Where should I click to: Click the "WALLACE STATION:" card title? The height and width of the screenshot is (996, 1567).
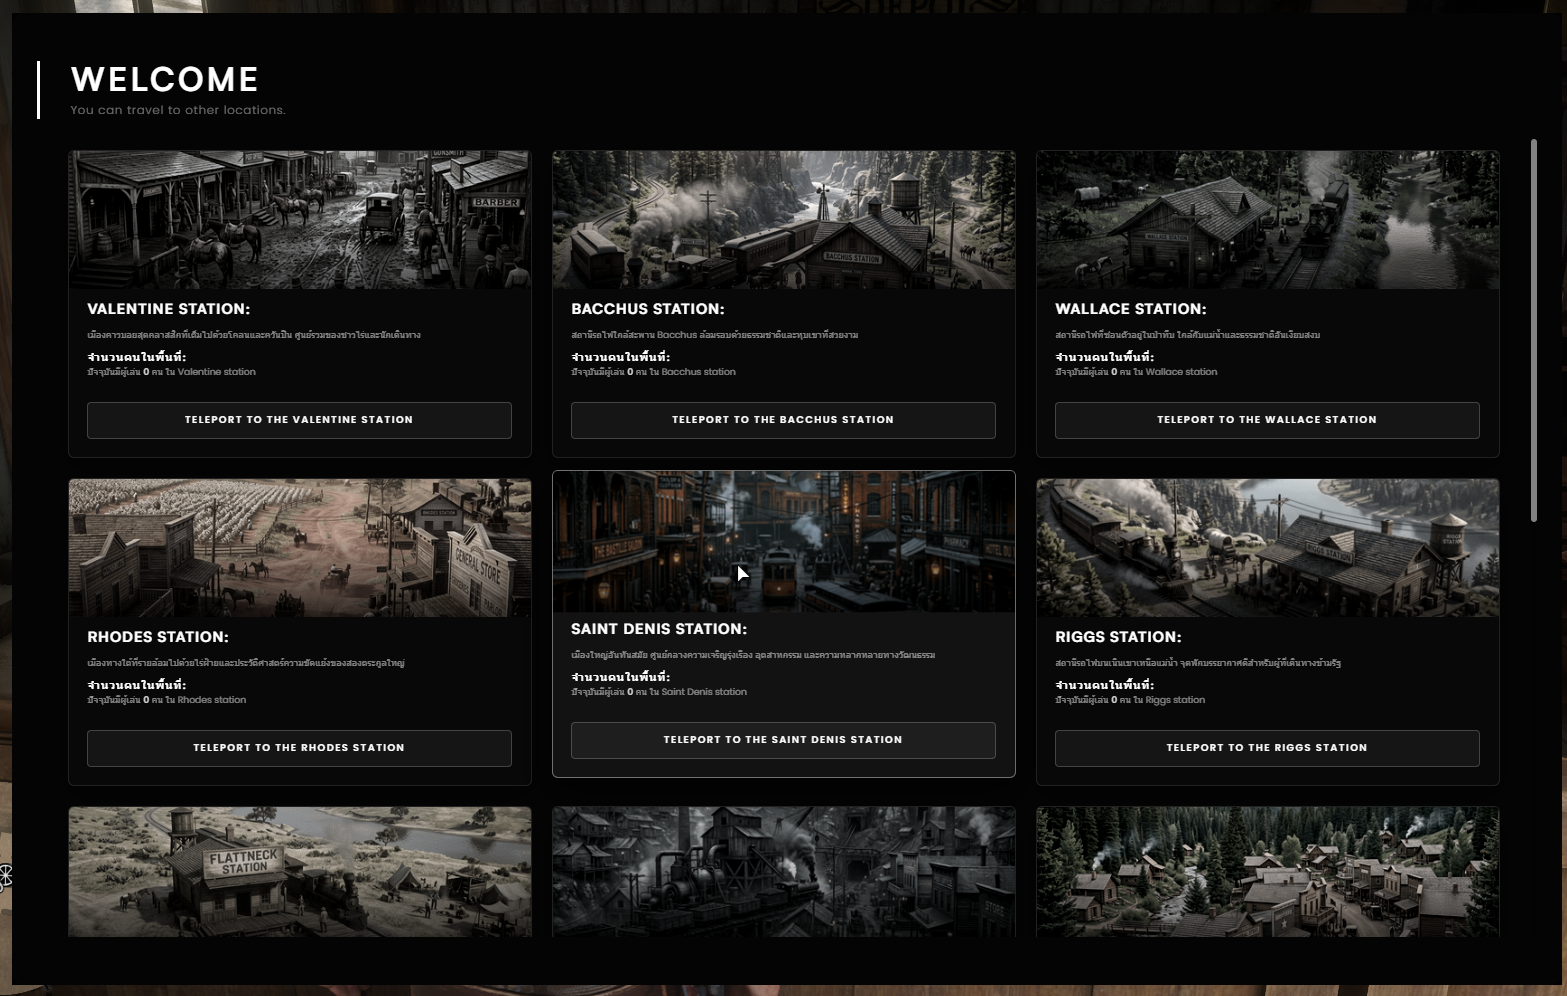pos(1131,309)
